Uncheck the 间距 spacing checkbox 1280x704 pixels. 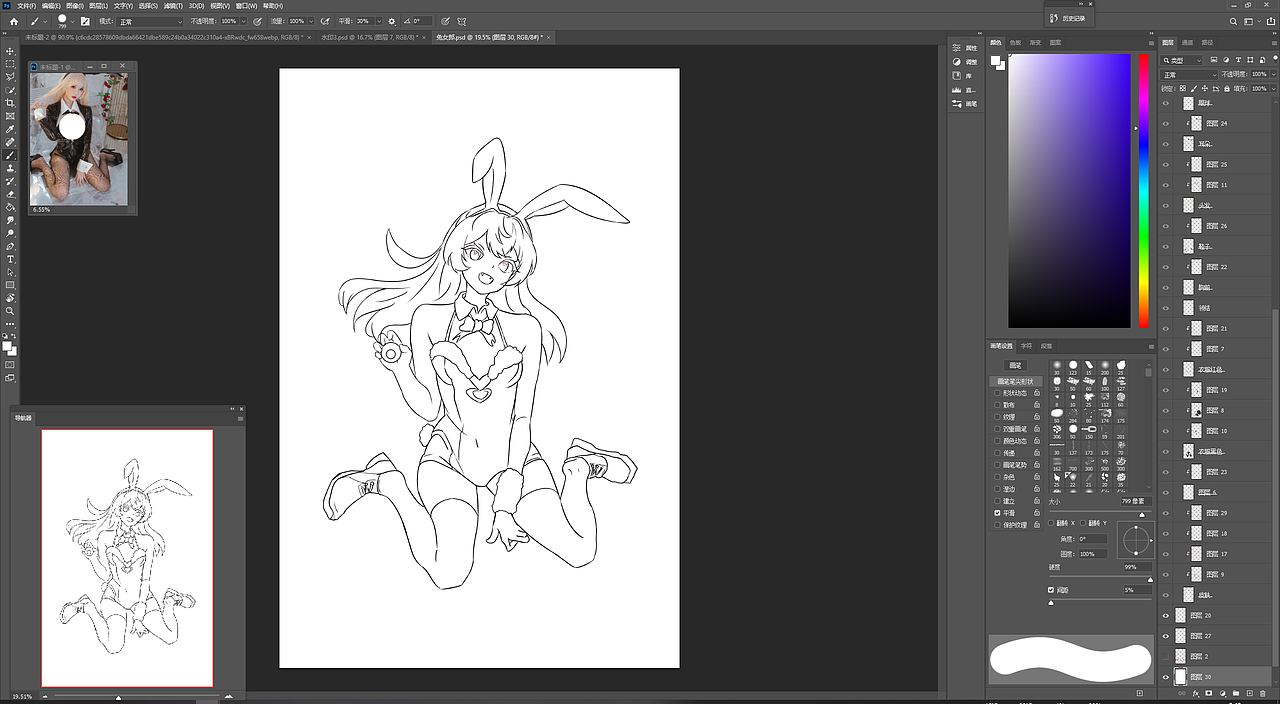pos(1051,590)
